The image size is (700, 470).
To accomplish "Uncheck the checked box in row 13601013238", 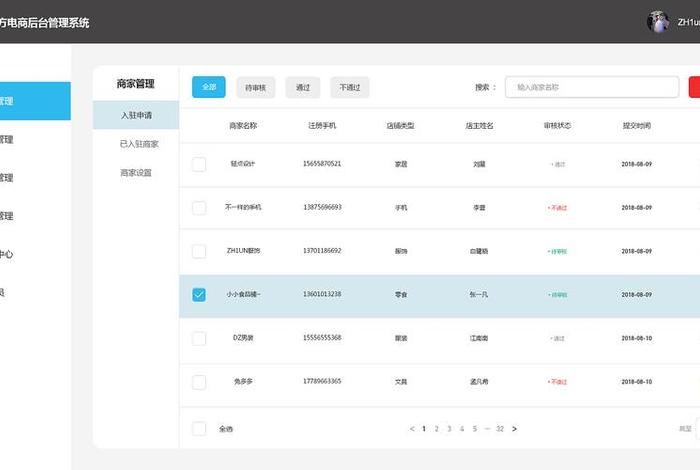I will [199, 295].
